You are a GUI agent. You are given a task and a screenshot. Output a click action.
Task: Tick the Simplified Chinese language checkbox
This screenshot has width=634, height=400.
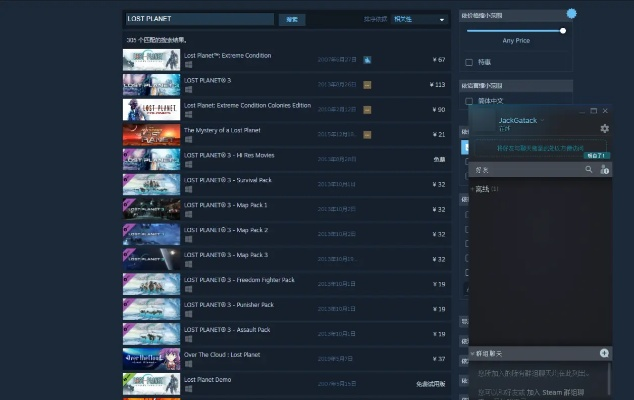click(x=469, y=101)
